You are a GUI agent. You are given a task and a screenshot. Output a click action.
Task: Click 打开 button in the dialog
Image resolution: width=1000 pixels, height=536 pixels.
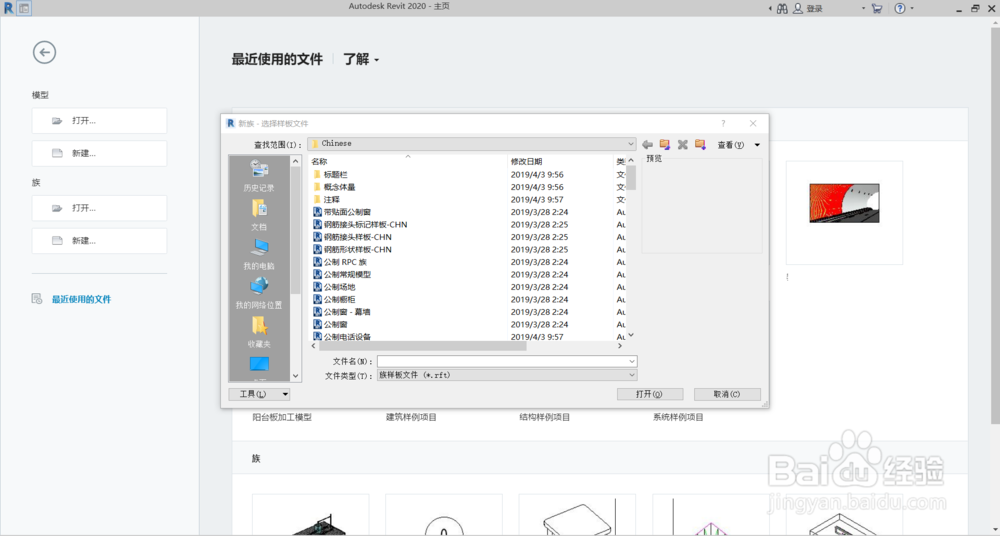click(650, 394)
